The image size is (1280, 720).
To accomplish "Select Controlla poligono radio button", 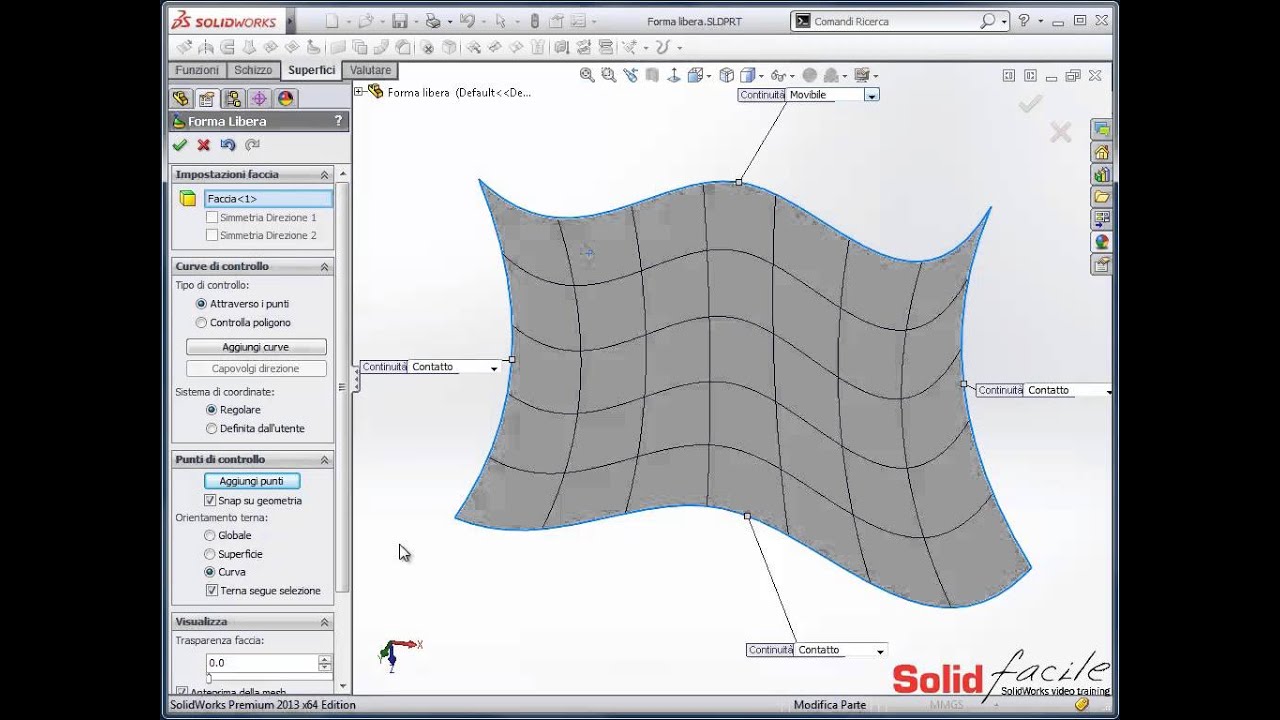I will click(201, 322).
